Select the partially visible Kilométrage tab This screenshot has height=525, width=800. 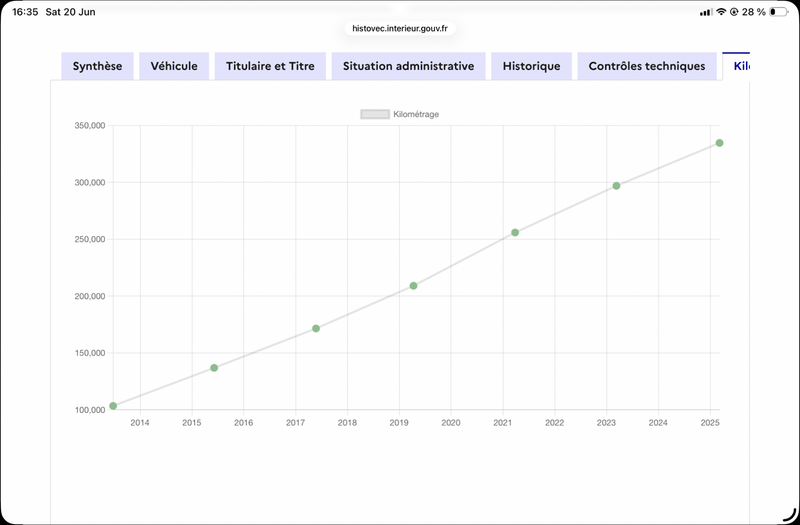736,66
